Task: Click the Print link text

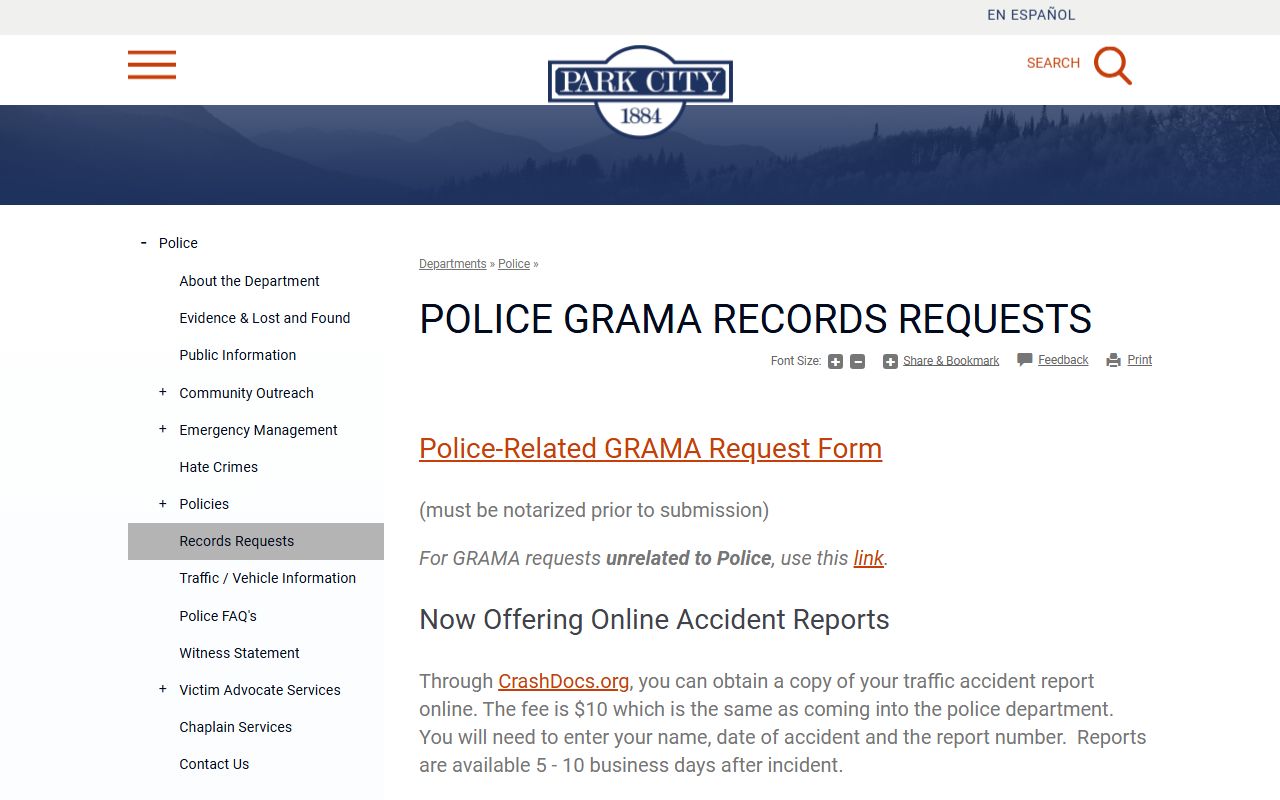Action: pyautogui.click(x=1140, y=360)
